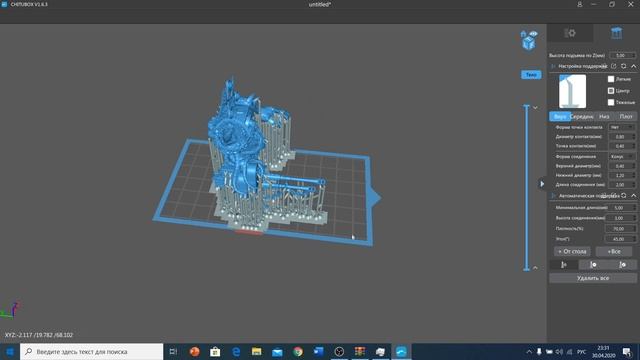Click the layer slider top chevron
The image size is (640, 360).
click(535, 108)
